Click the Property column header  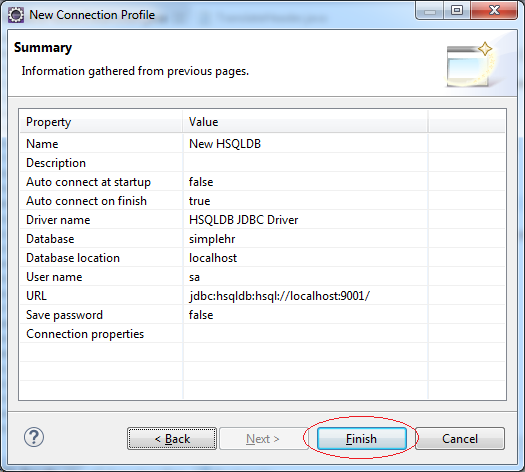[x=101, y=122]
